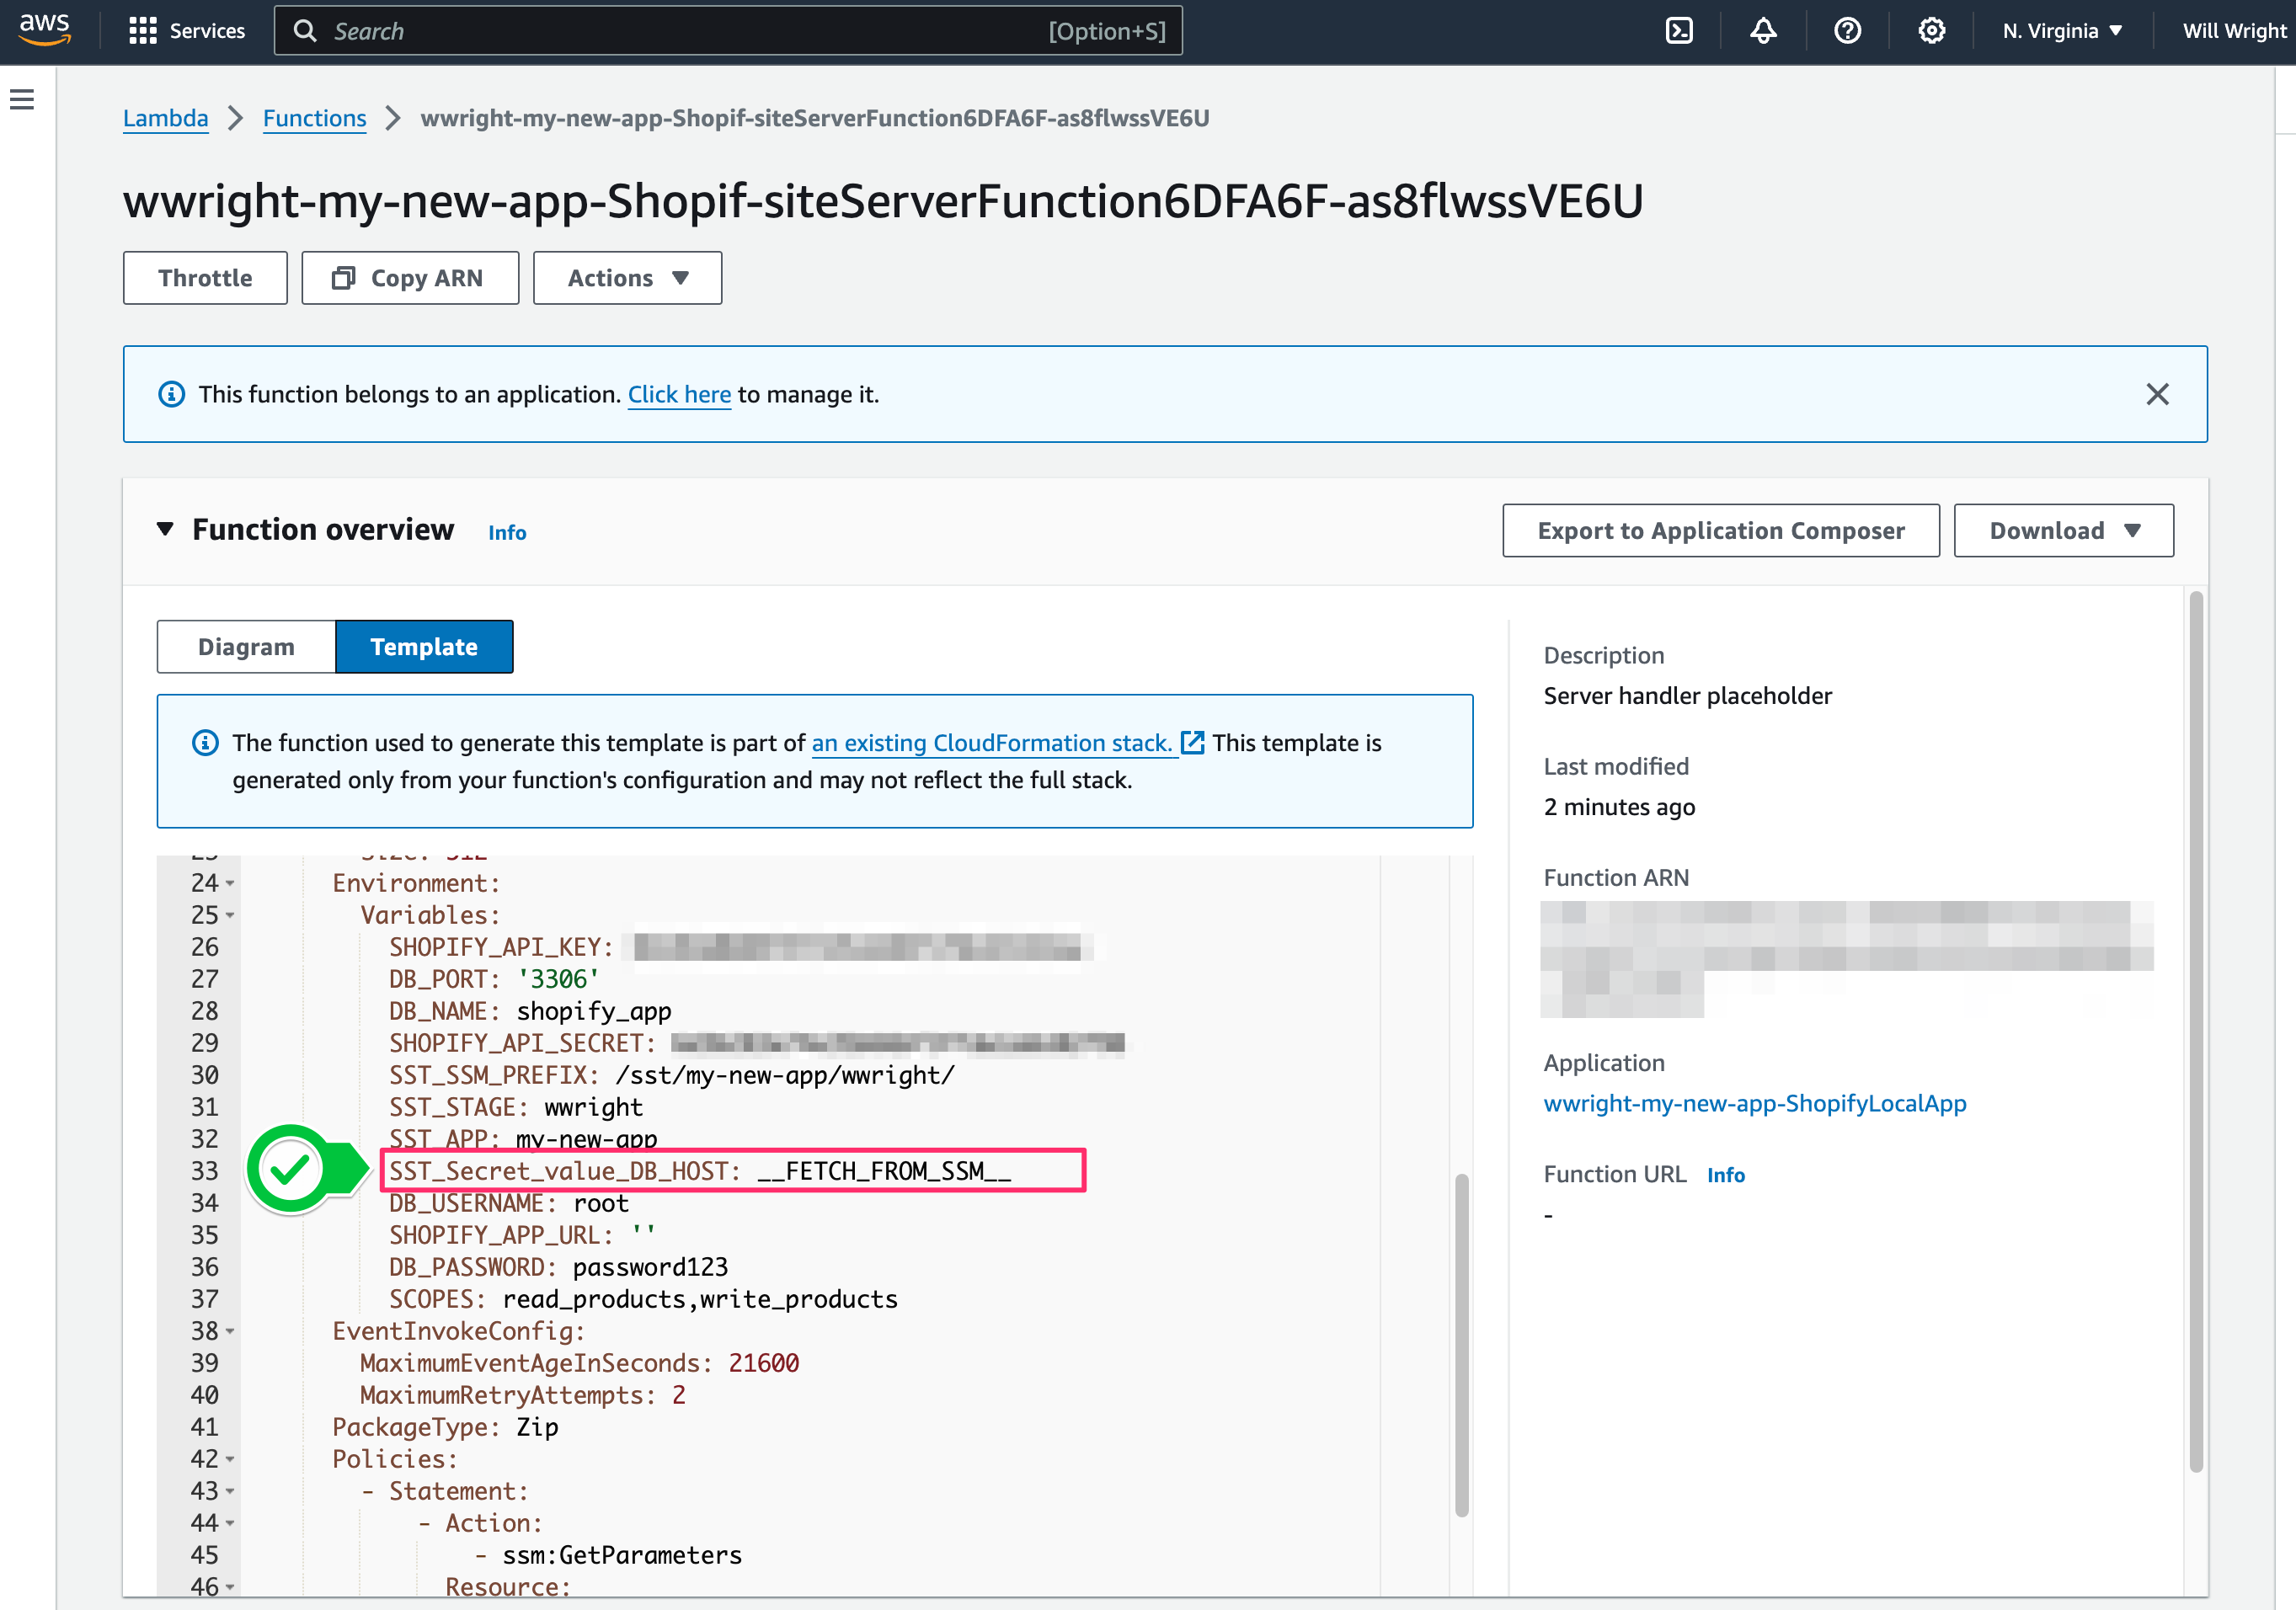Screen dimensions: 2296x1610
Task: Dismiss the application notification banner
Action: 2158,394
